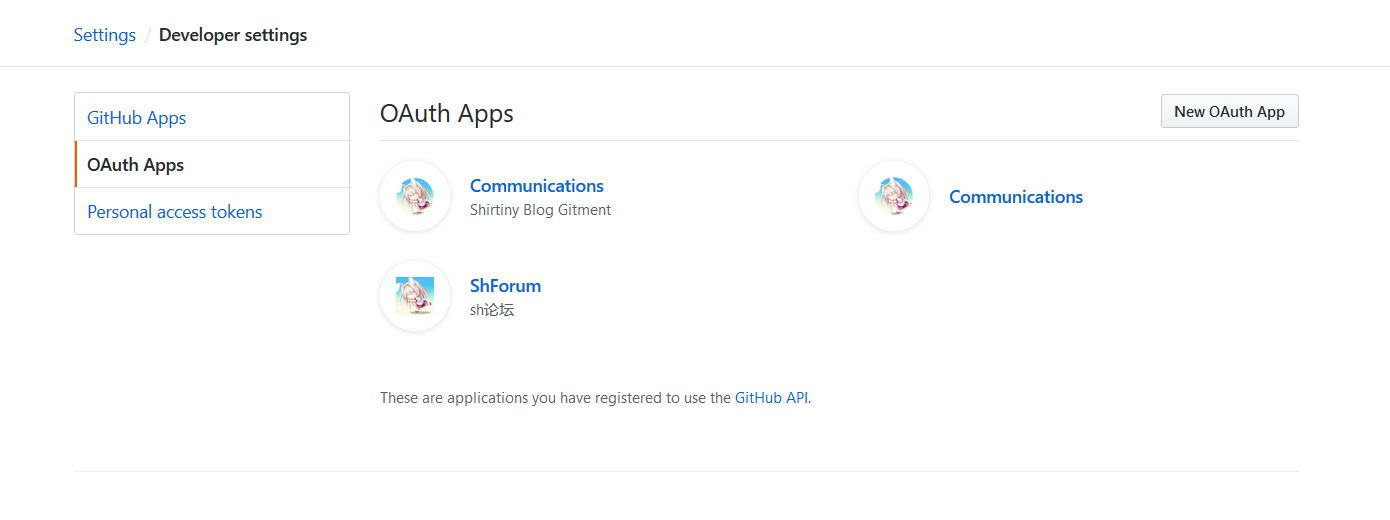Click the breadcrumb slash separator
The width and height of the screenshot is (1390, 520).
point(148,35)
